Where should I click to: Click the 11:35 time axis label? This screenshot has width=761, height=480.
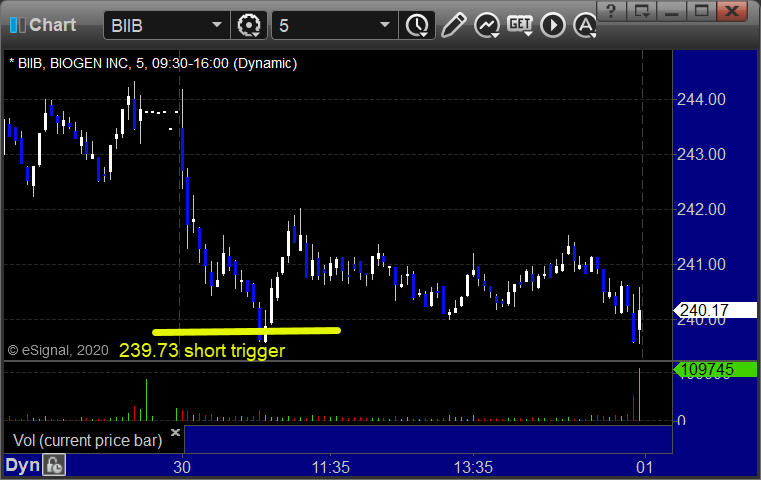tap(331, 467)
